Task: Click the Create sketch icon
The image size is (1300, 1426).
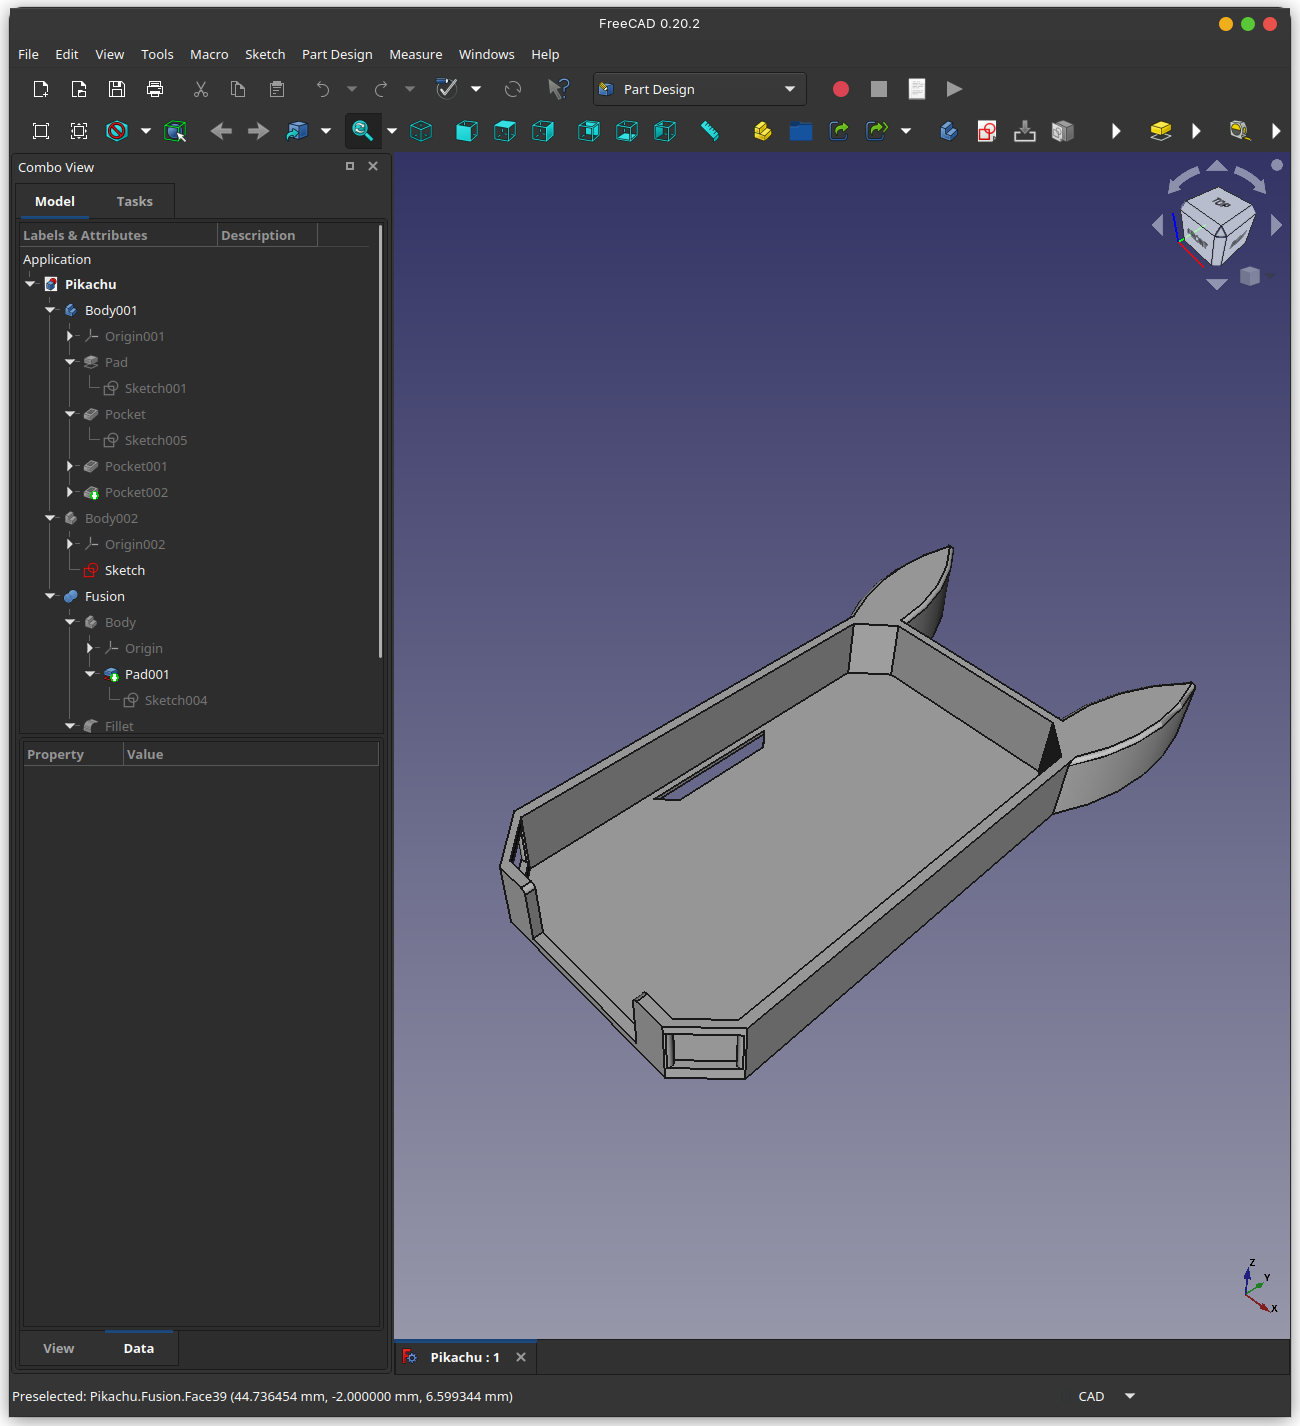Action: (x=987, y=131)
